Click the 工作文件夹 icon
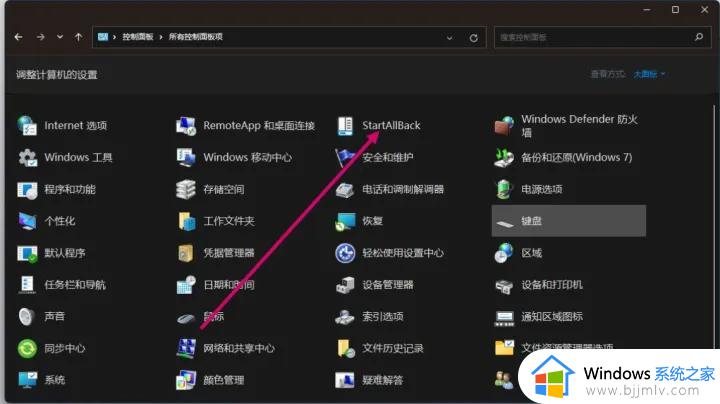The height and width of the screenshot is (404, 720). pyautogui.click(x=186, y=221)
